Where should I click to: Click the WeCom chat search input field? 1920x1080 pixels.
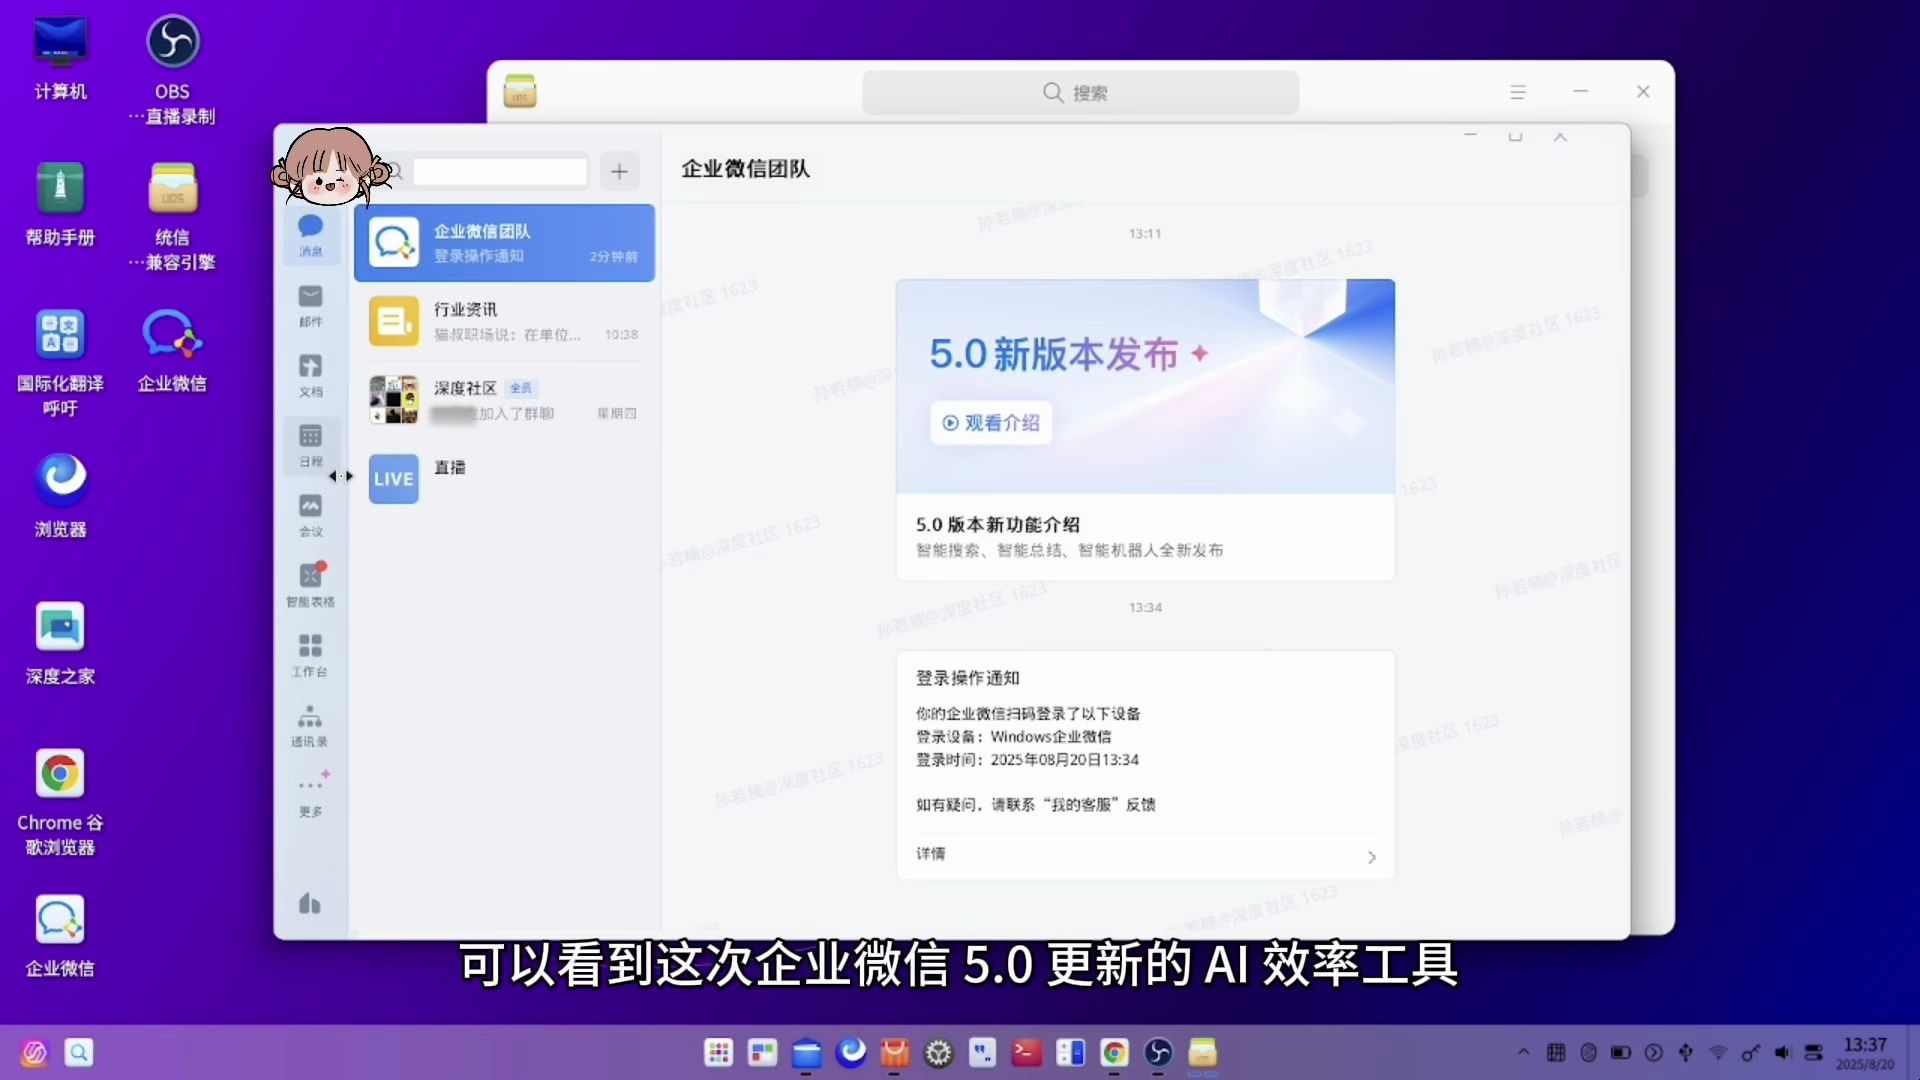point(500,171)
